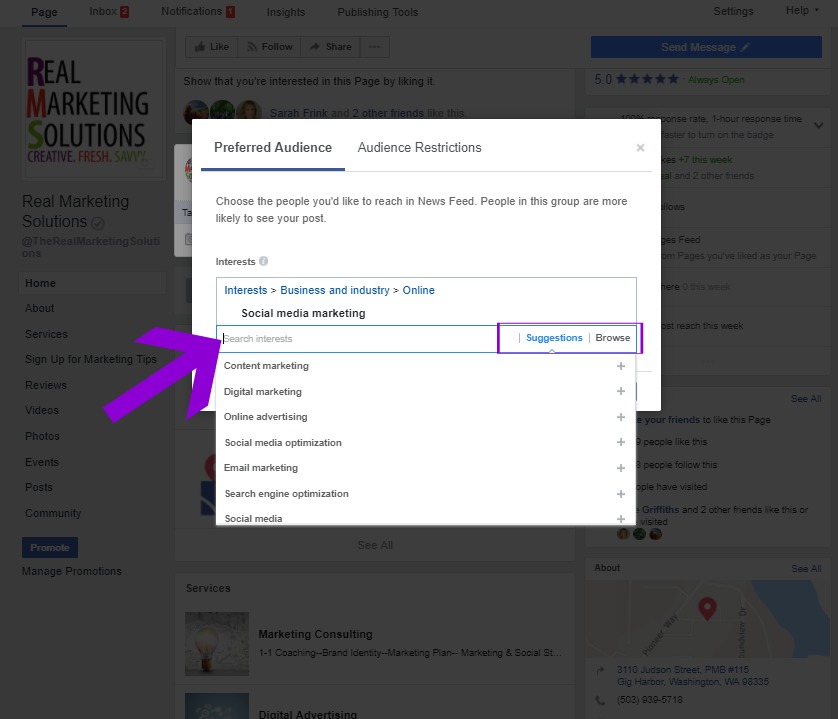
Task: Click the Page tab
Action: (x=44, y=12)
